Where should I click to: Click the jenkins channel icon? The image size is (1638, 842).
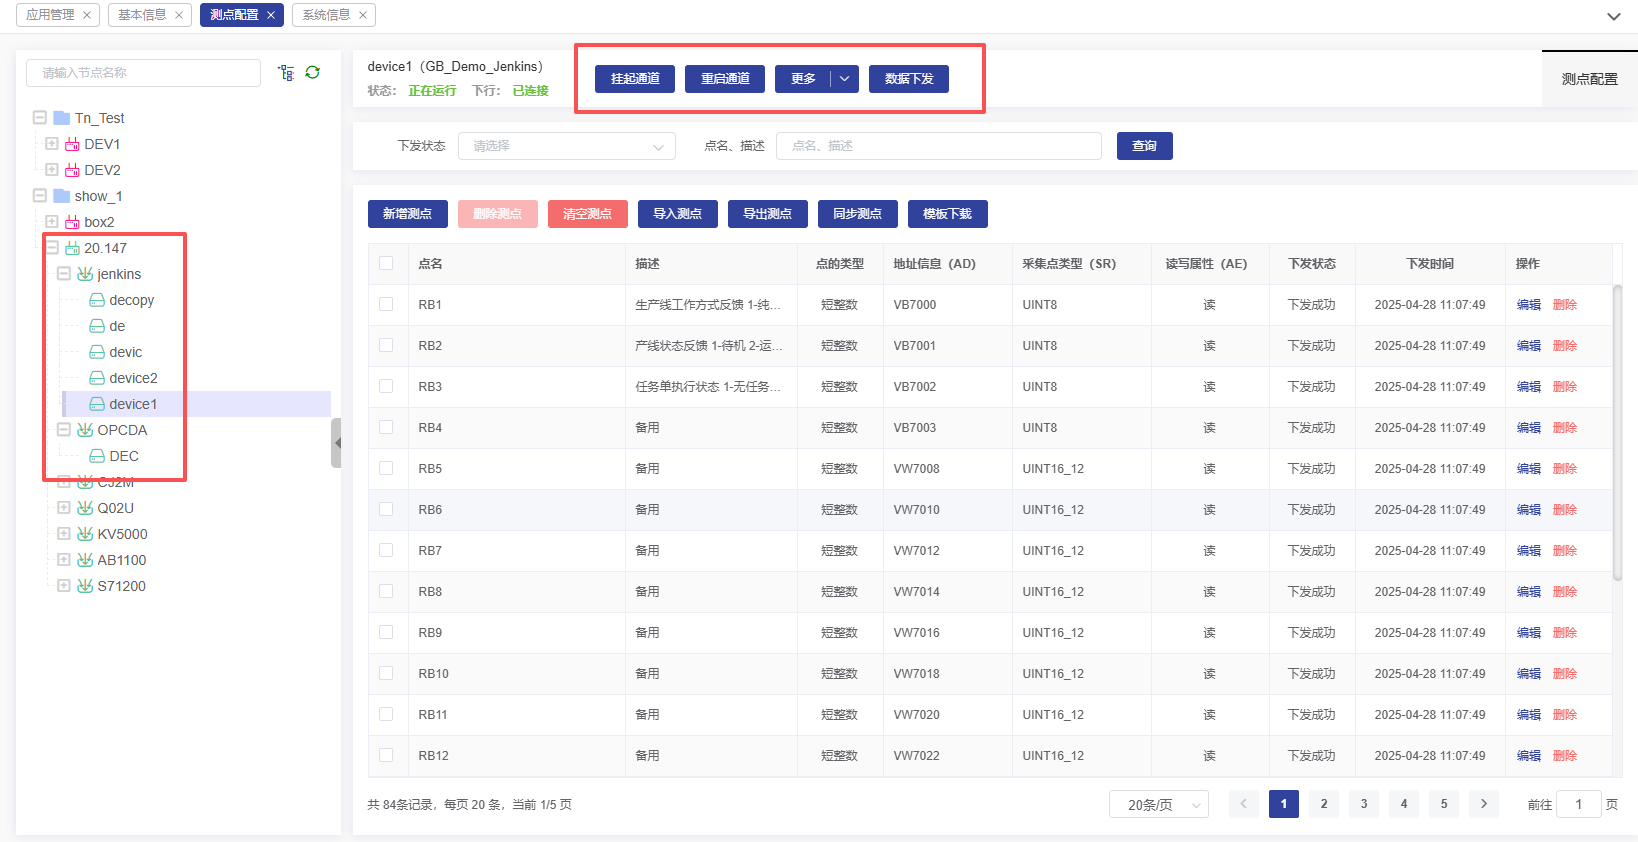[x=85, y=274]
